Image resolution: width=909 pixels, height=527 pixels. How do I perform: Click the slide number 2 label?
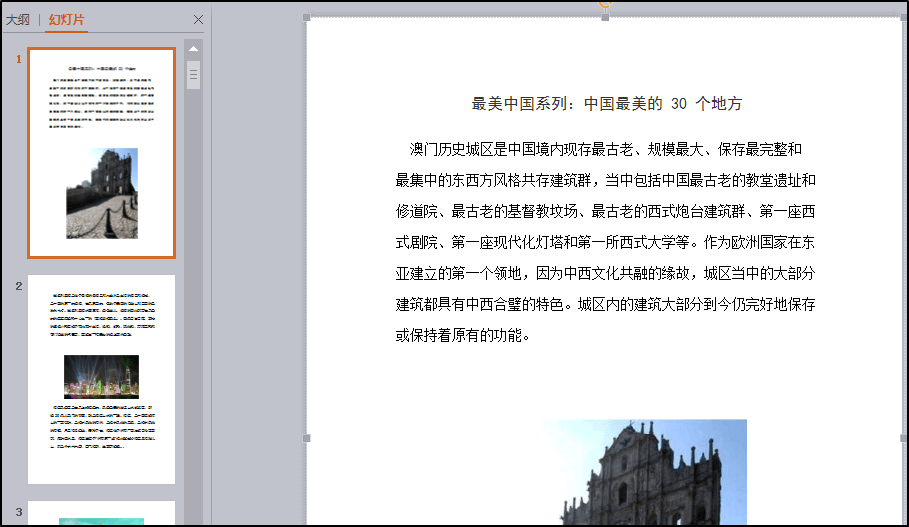pyautogui.click(x=18, y=286)
